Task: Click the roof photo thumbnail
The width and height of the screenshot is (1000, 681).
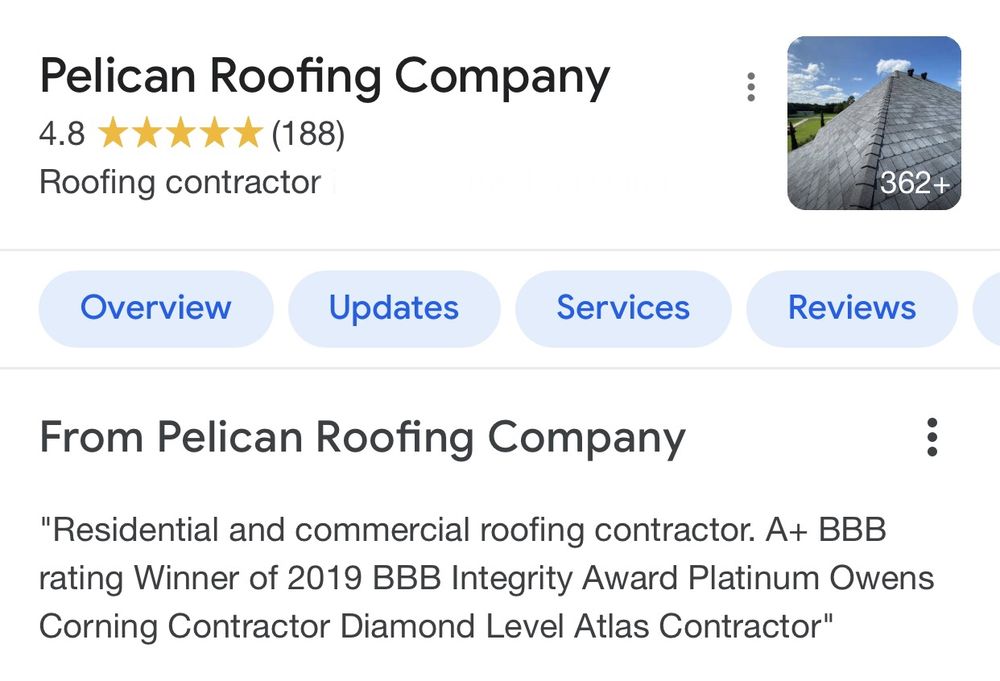Action: tap(872, 120)
